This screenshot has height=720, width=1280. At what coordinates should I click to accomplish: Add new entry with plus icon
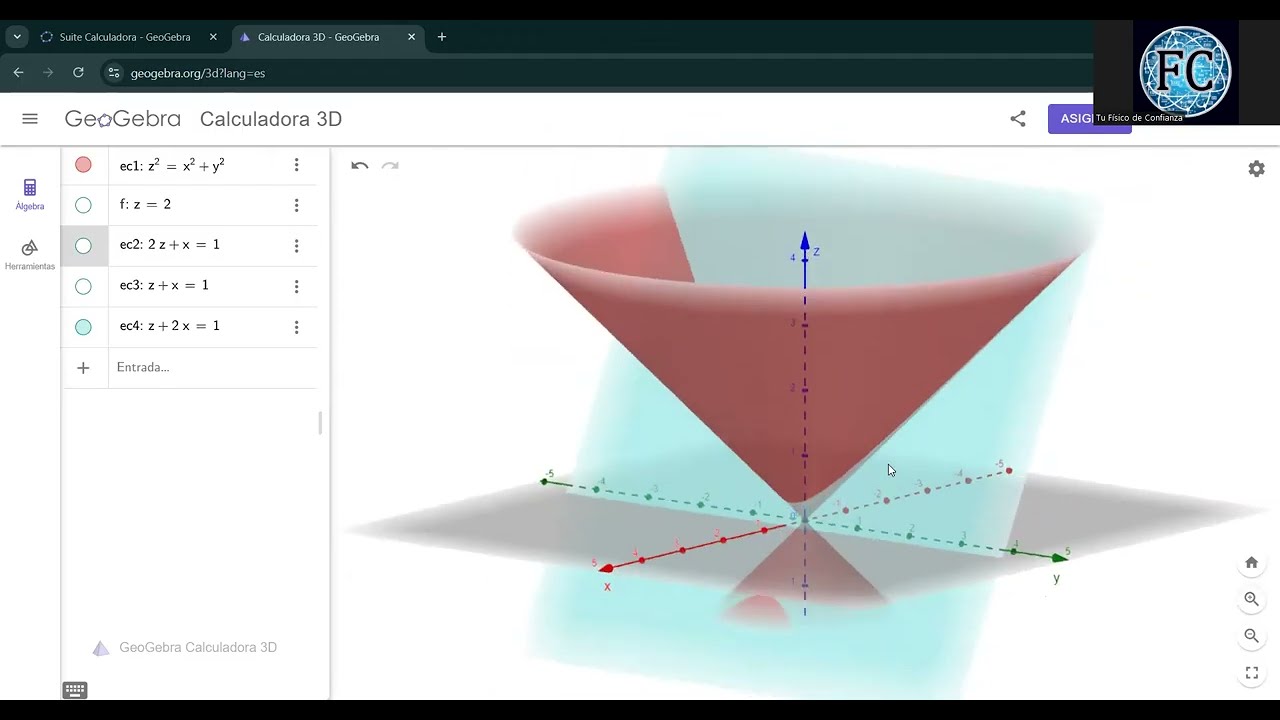[83, 368]
